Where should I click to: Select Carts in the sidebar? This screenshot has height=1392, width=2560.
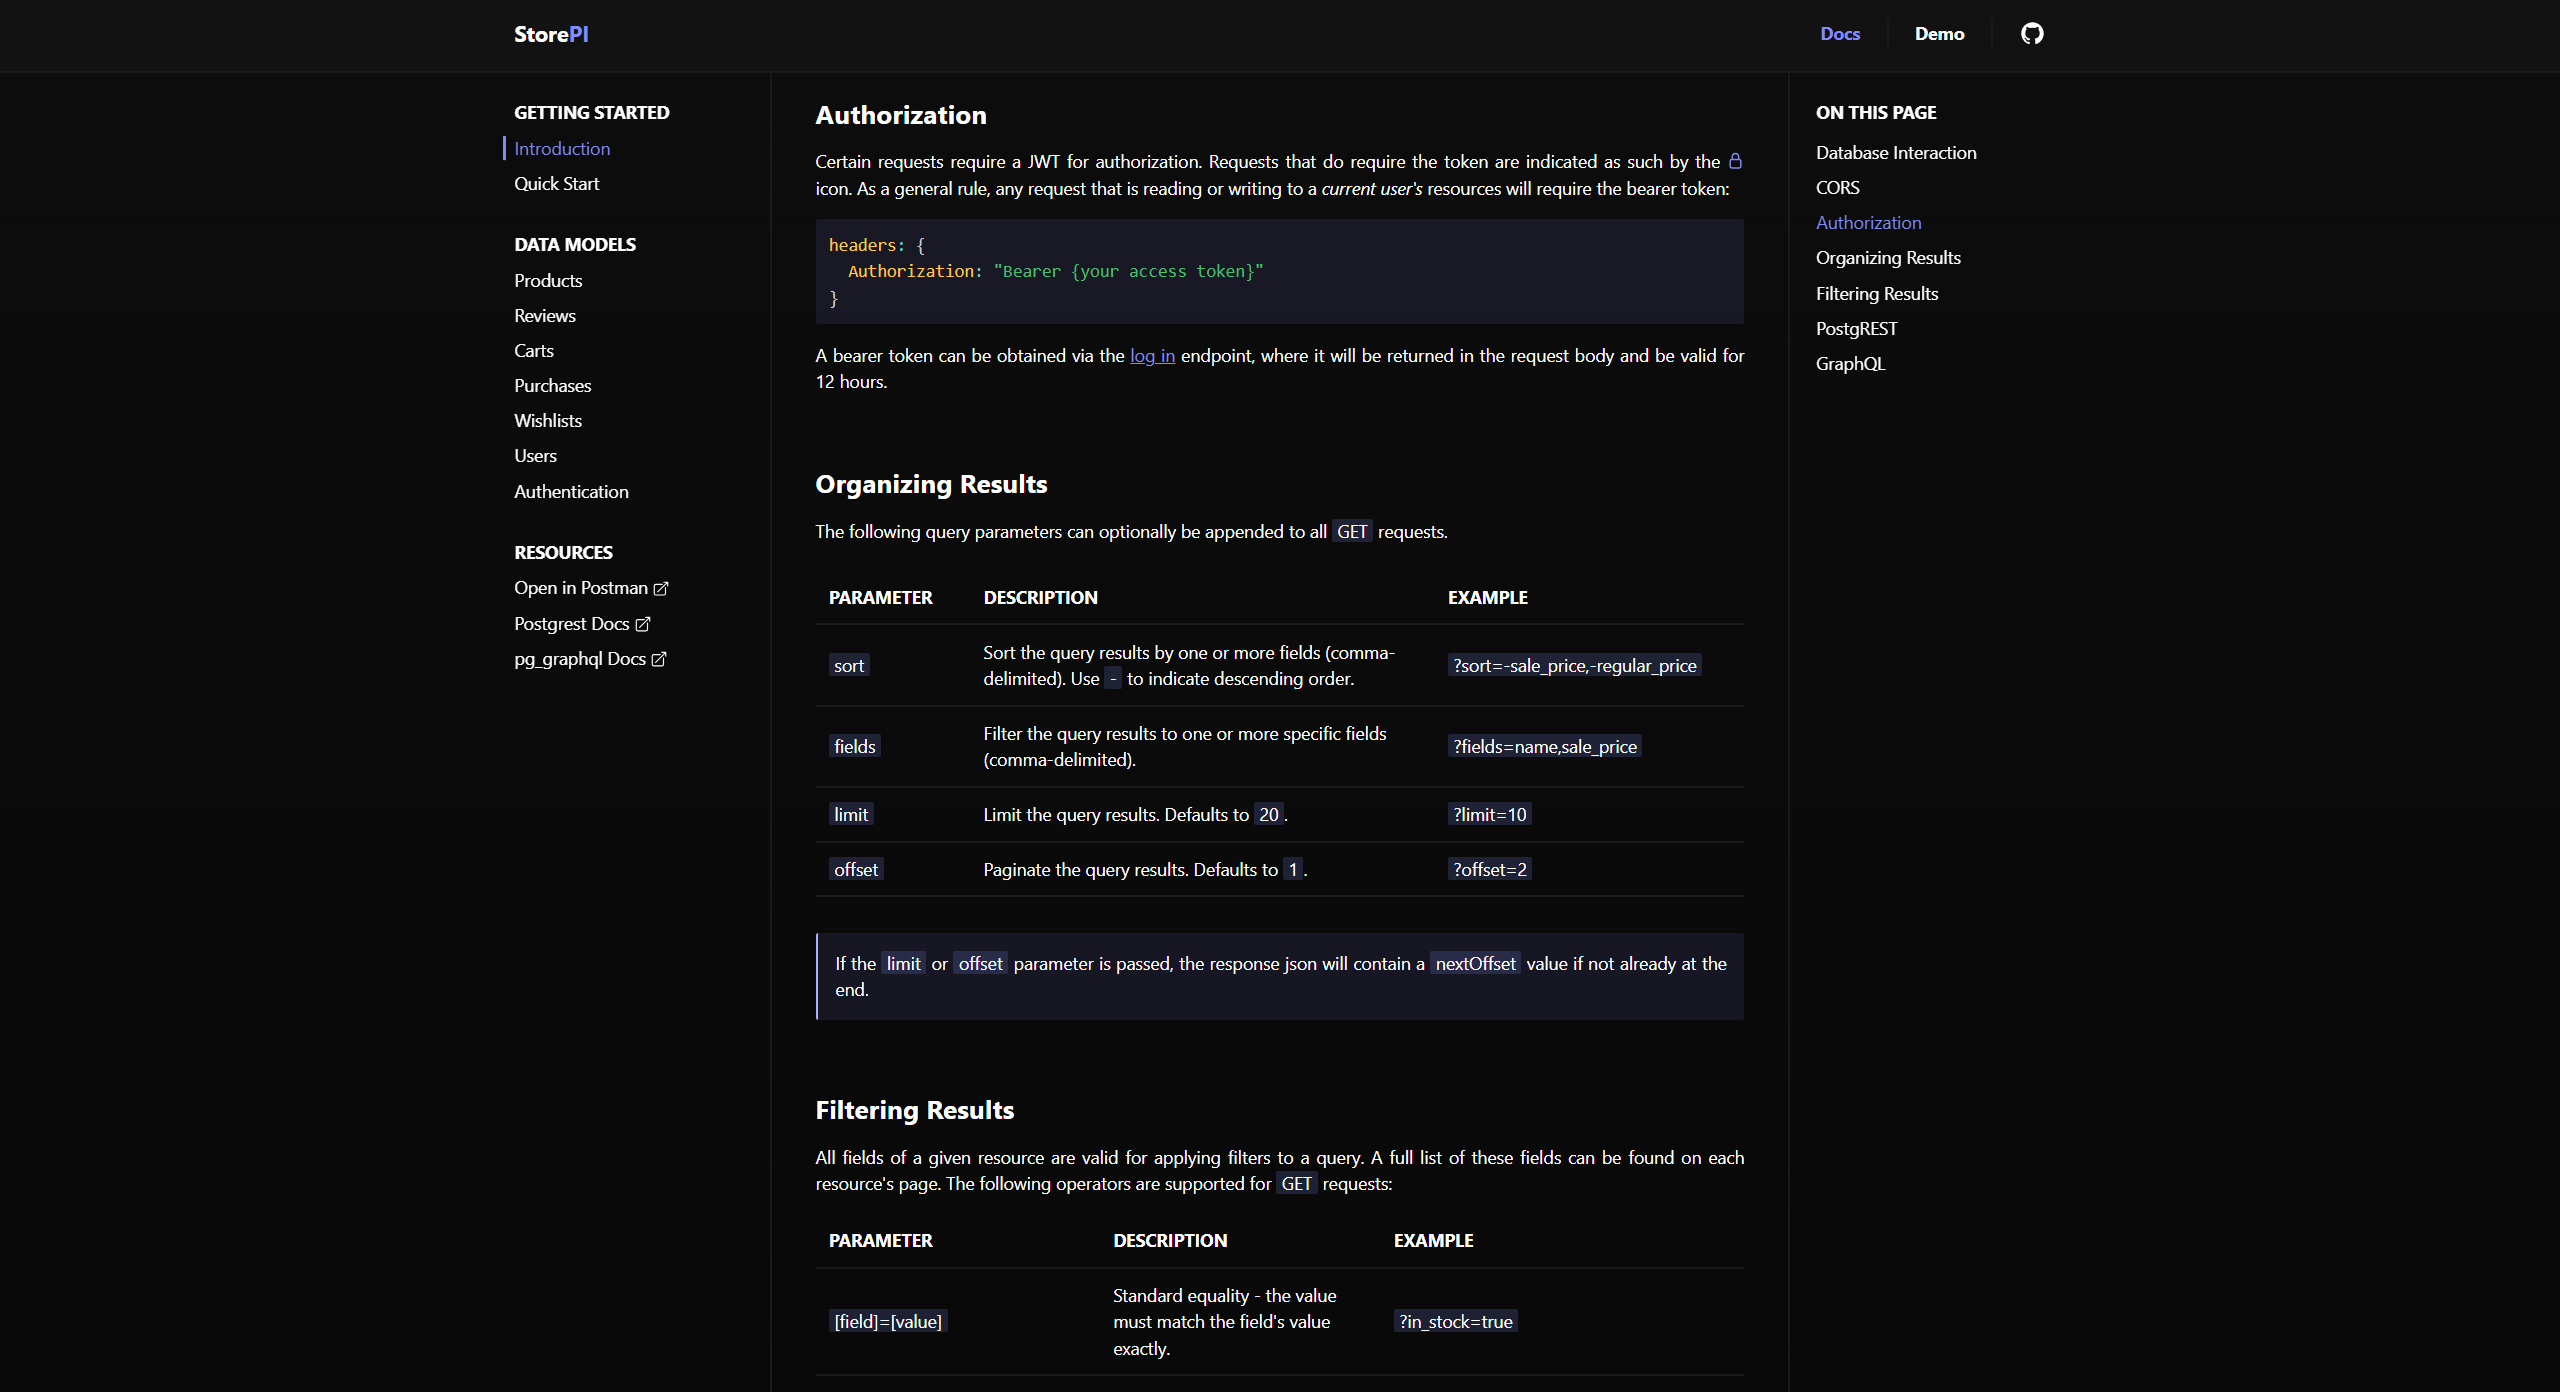coord(534,350)
